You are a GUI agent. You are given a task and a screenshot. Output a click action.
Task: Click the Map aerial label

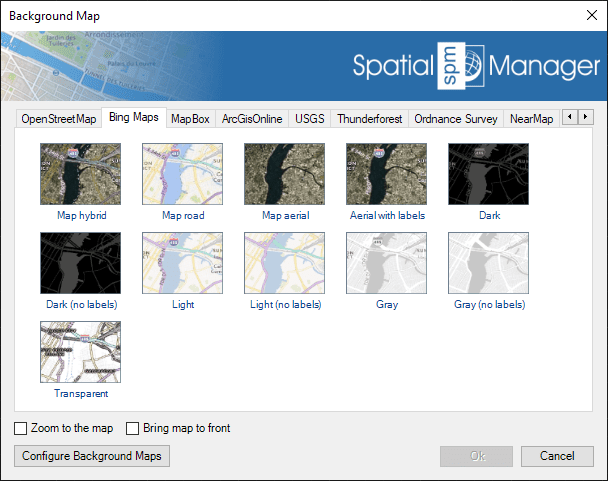(x=286, y=215)
